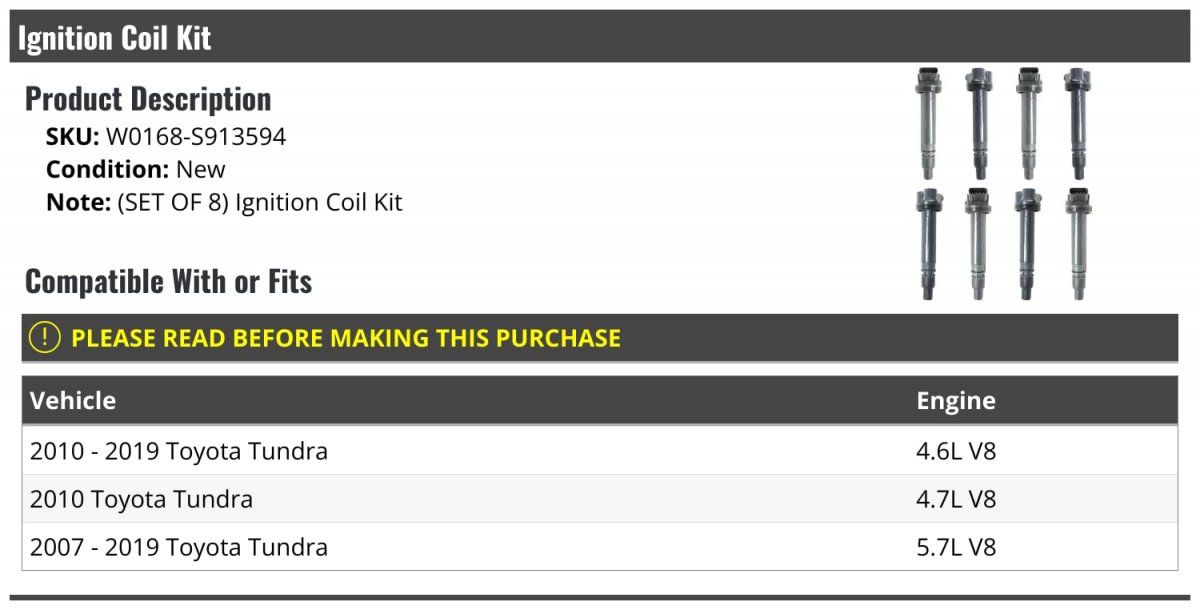1200x610 pixels.
Task: Click the top-left ignition coil in image
Action: (x=927, y=122)
